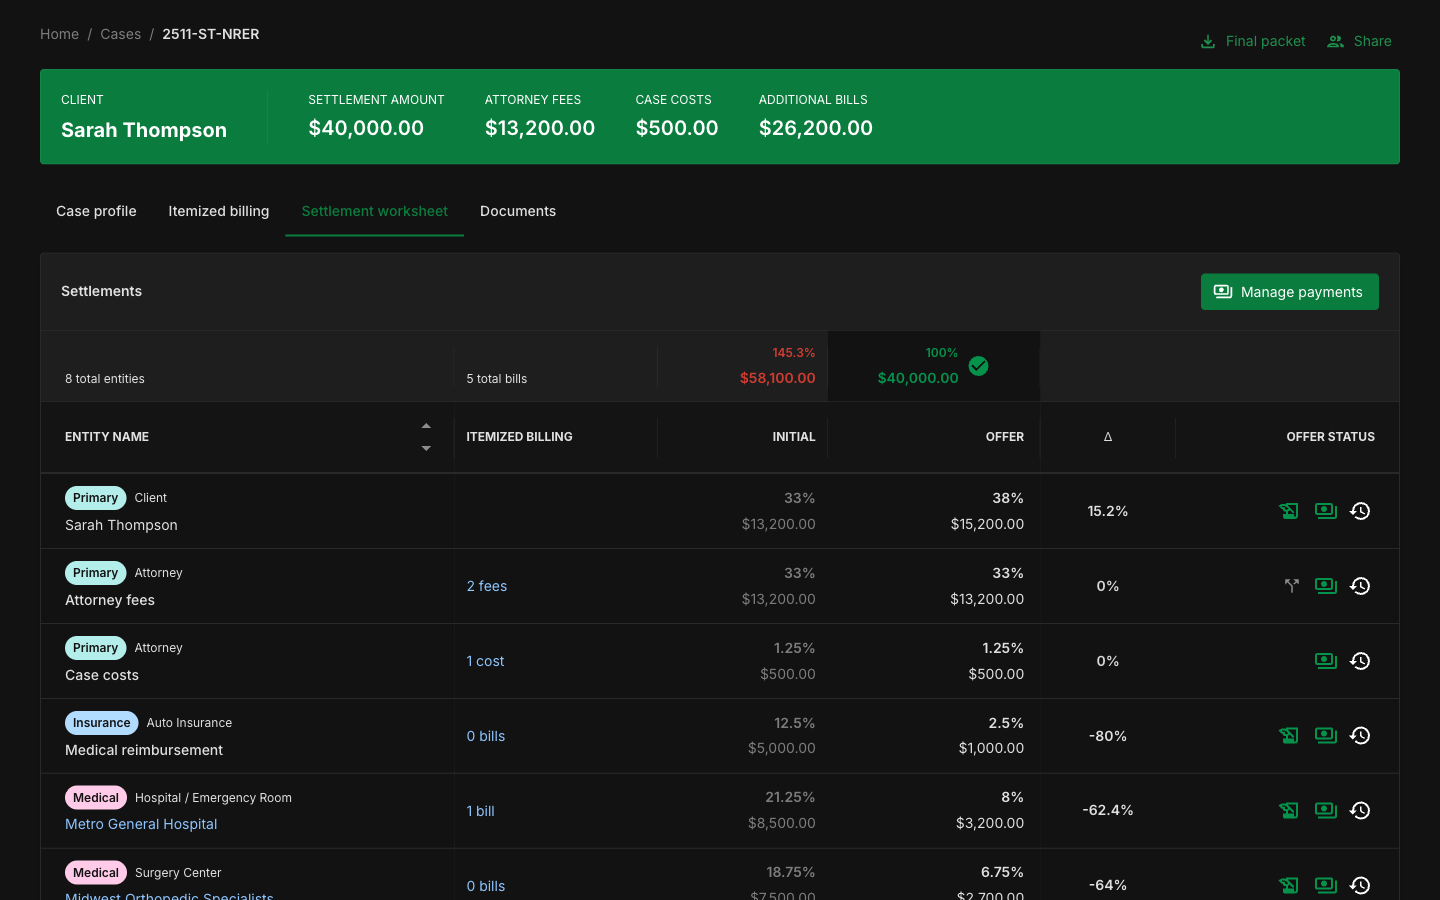This screenshot has width=1440, height=900.
Task: Click green checkmark beside $40,000.00 offer total
Action: pos(978,366)
